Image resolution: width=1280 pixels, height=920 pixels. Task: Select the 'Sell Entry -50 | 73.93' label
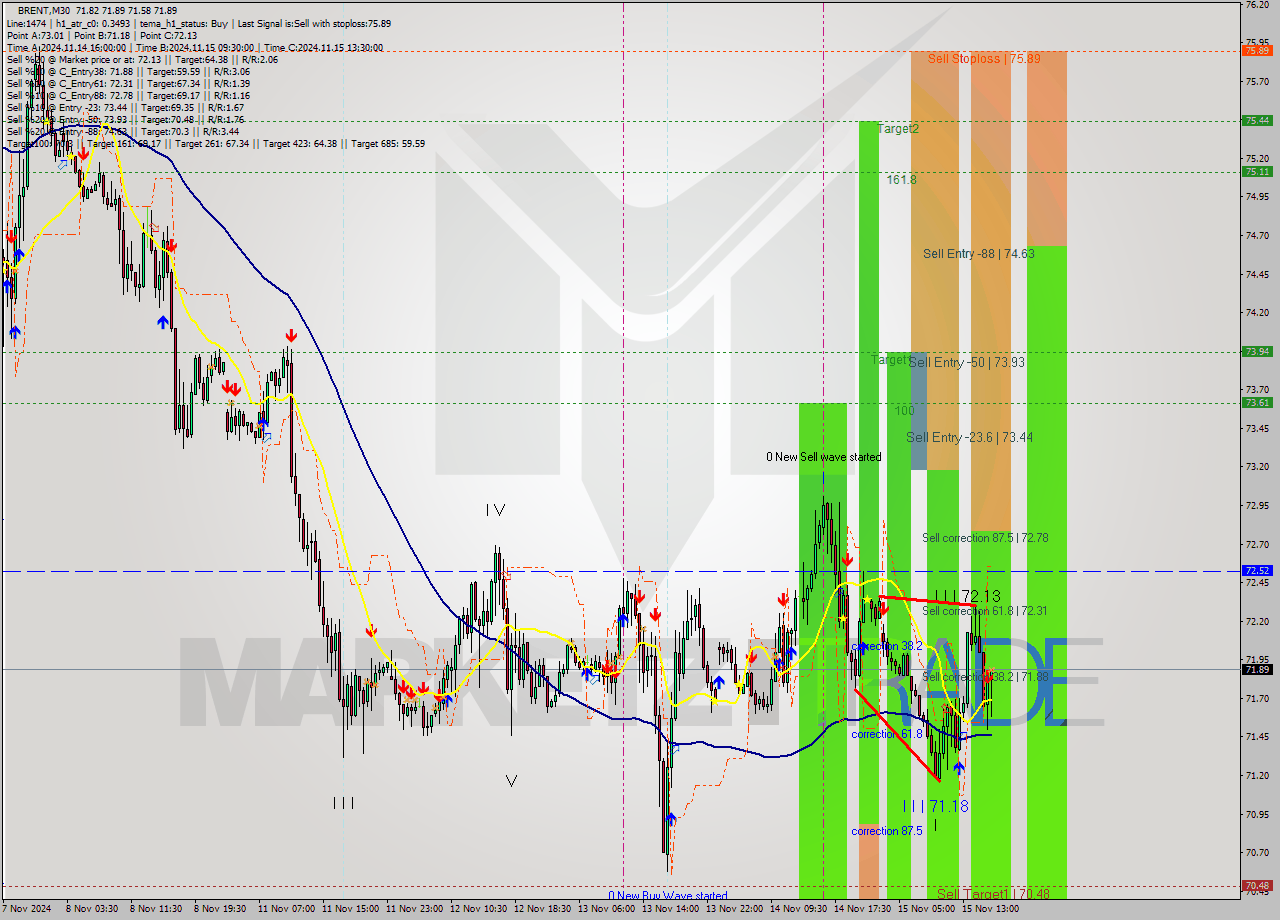[x=967, y=362]
